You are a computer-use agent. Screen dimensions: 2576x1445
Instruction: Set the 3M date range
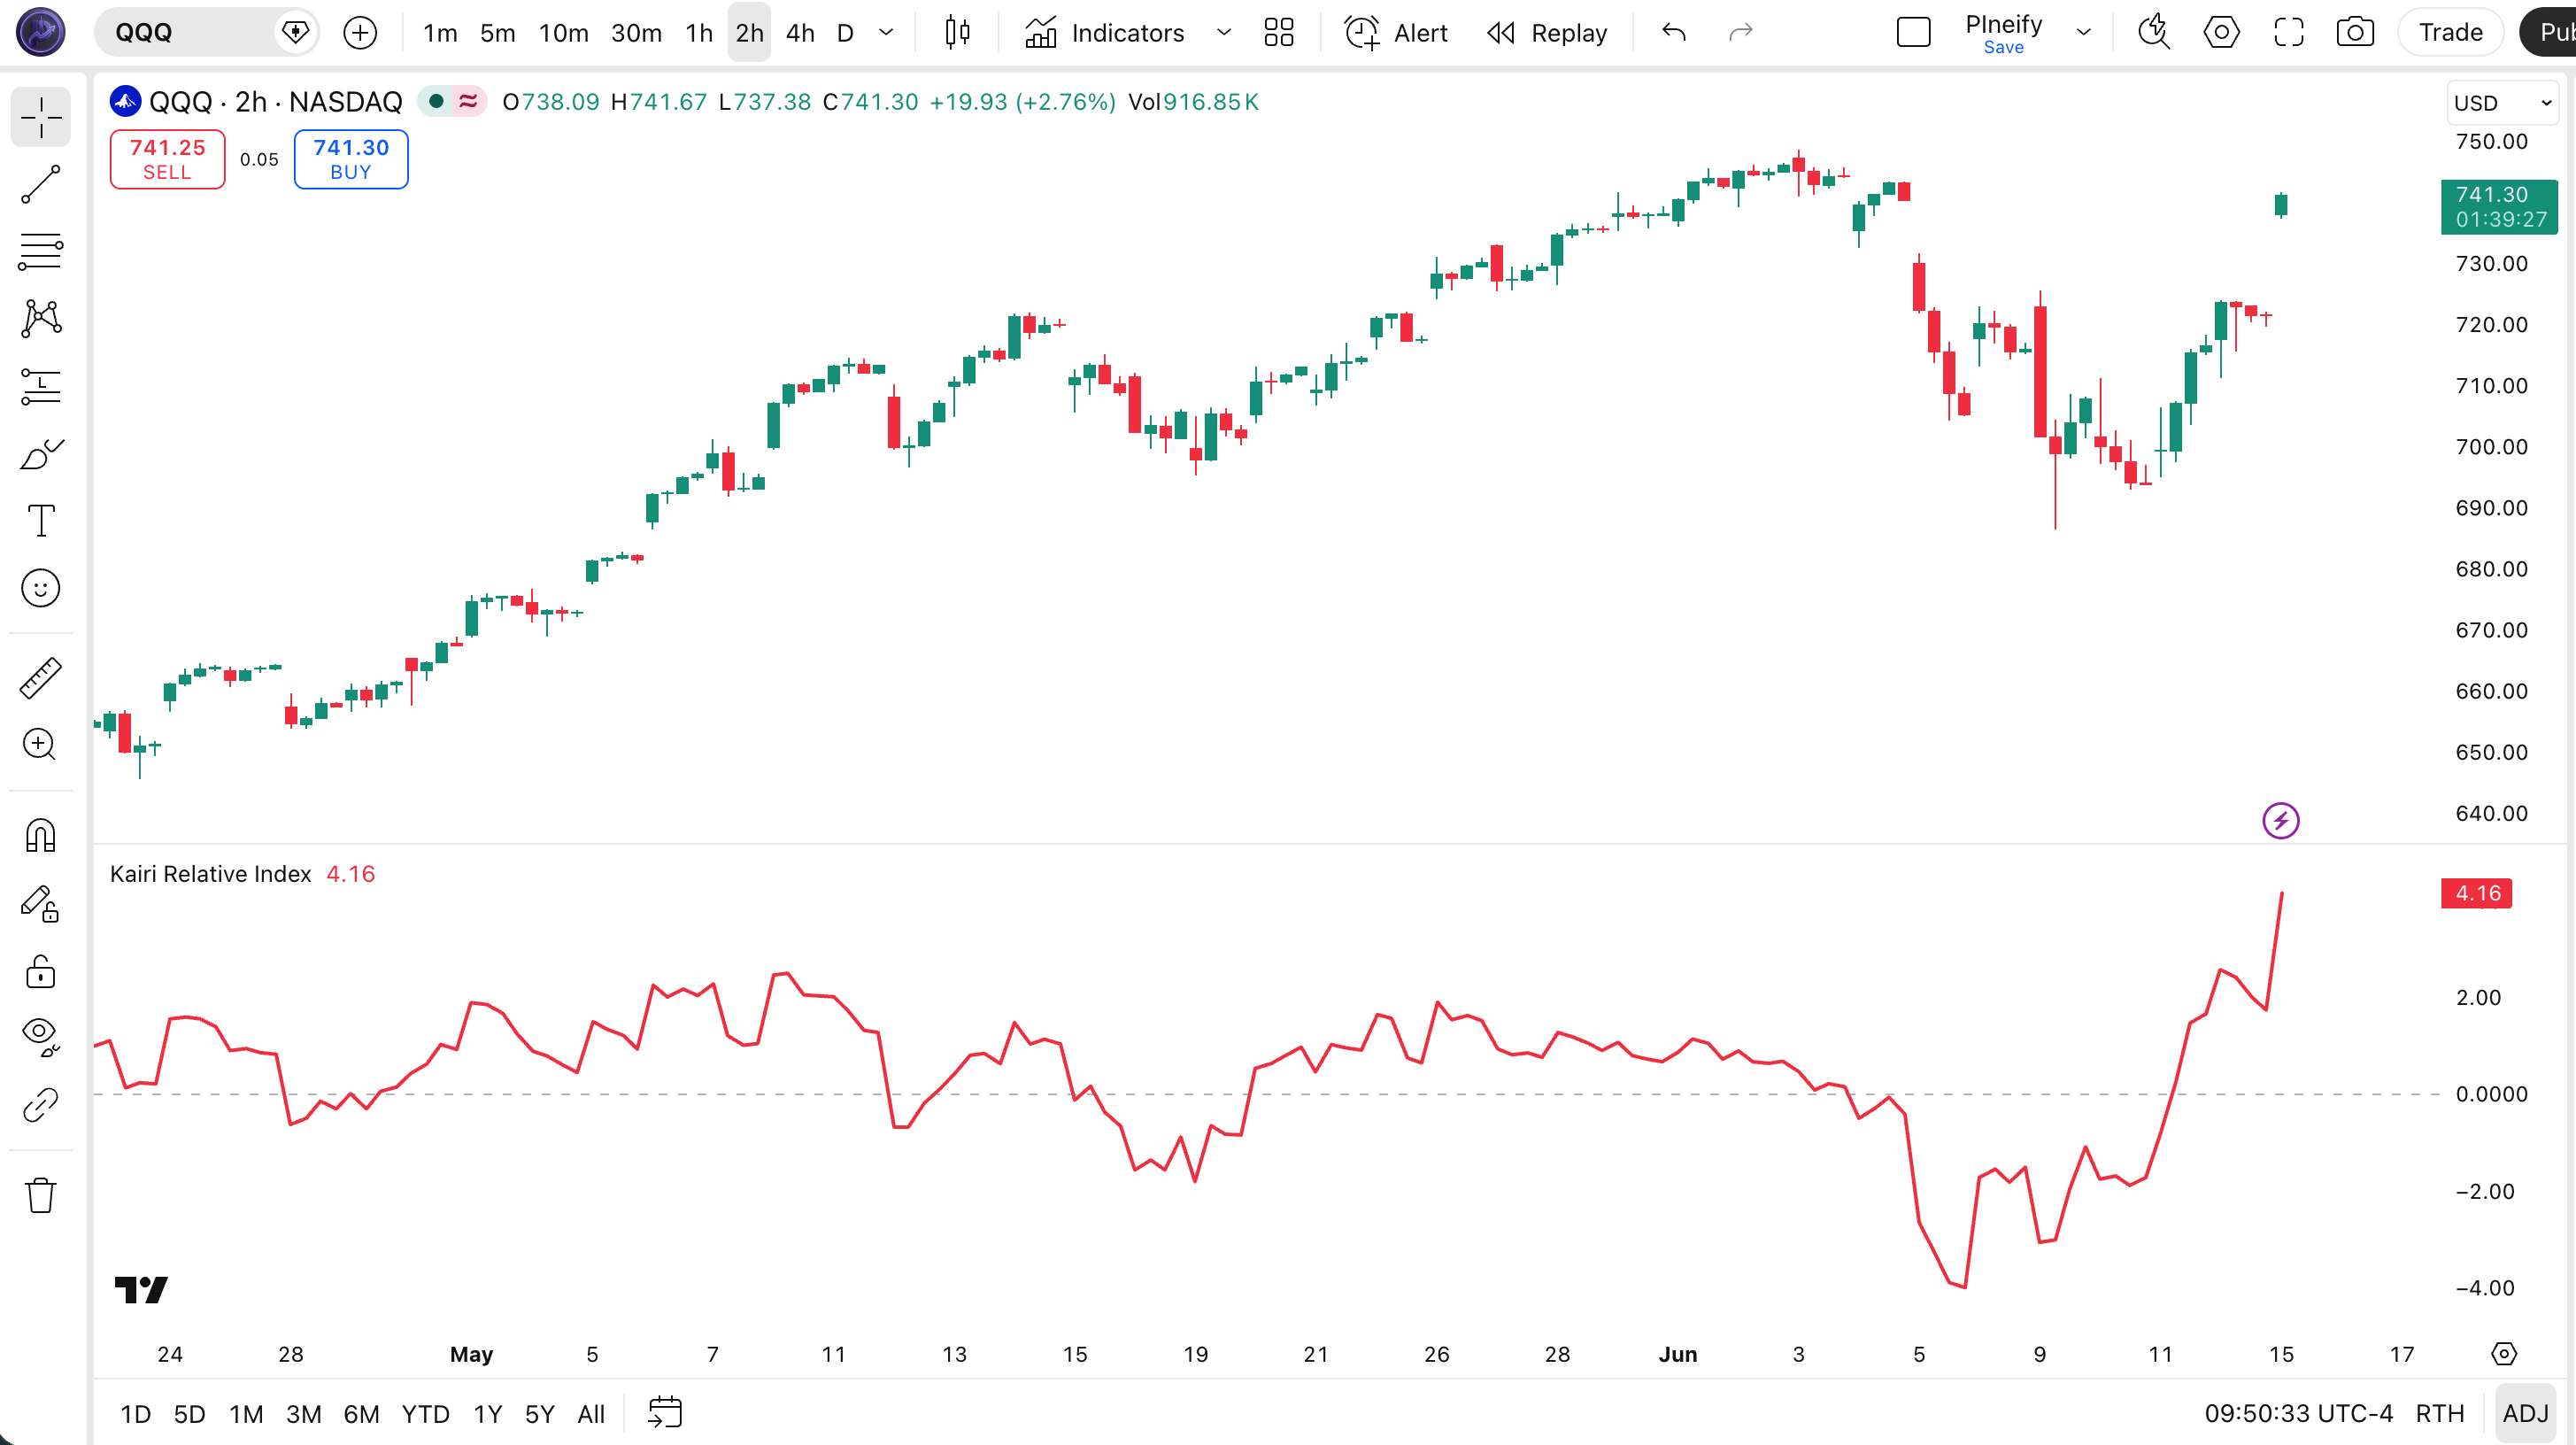303,1414
